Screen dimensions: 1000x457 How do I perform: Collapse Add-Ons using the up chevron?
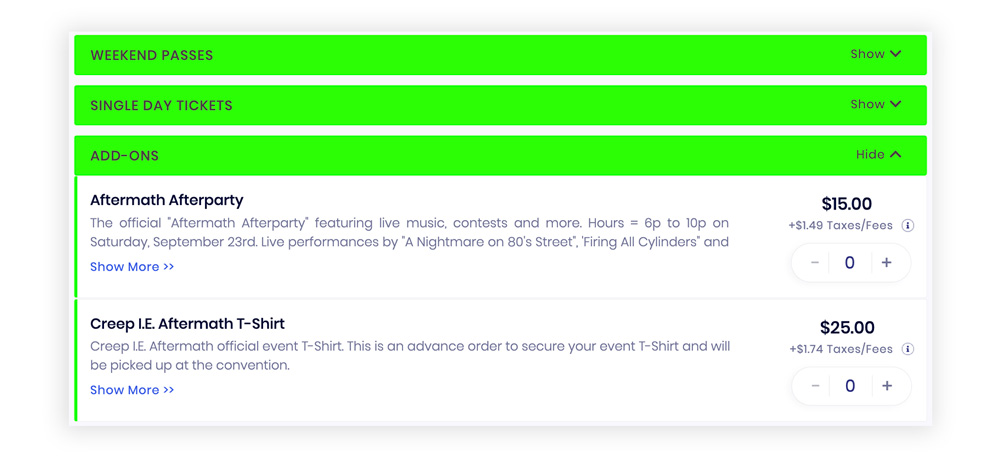click(895, 154)
